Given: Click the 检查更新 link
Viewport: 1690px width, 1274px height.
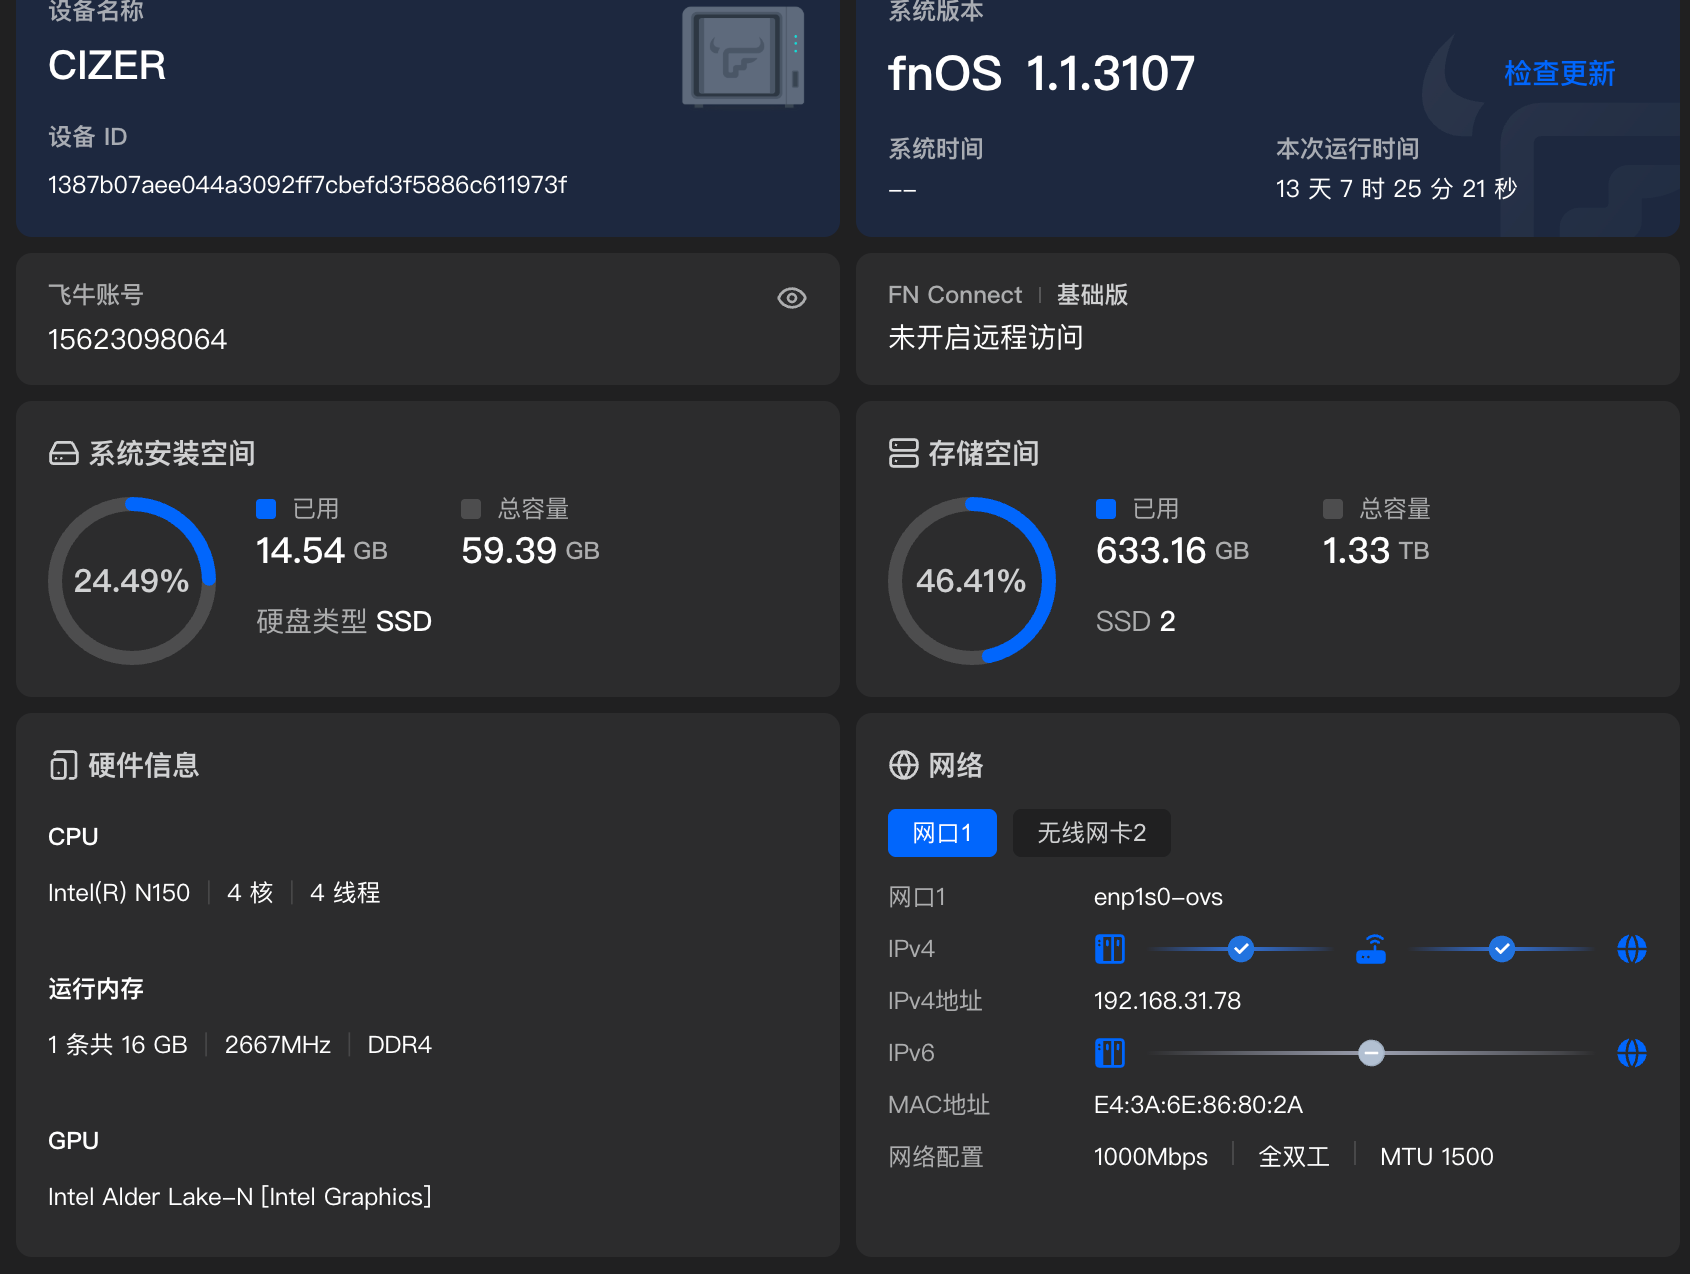Looking at the screenshot, I should 1559,73.
